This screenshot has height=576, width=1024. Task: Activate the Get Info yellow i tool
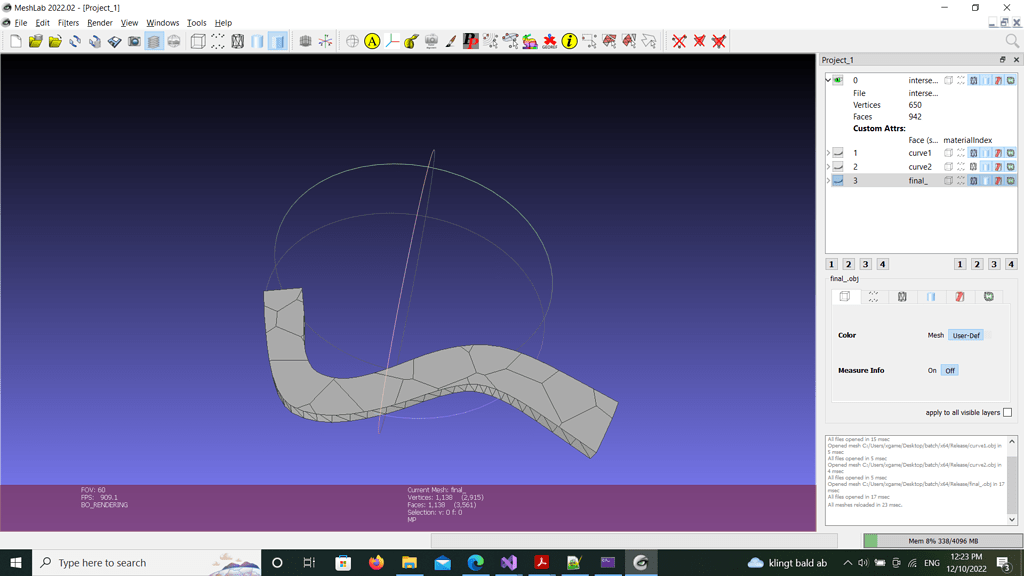pos(569,41)
